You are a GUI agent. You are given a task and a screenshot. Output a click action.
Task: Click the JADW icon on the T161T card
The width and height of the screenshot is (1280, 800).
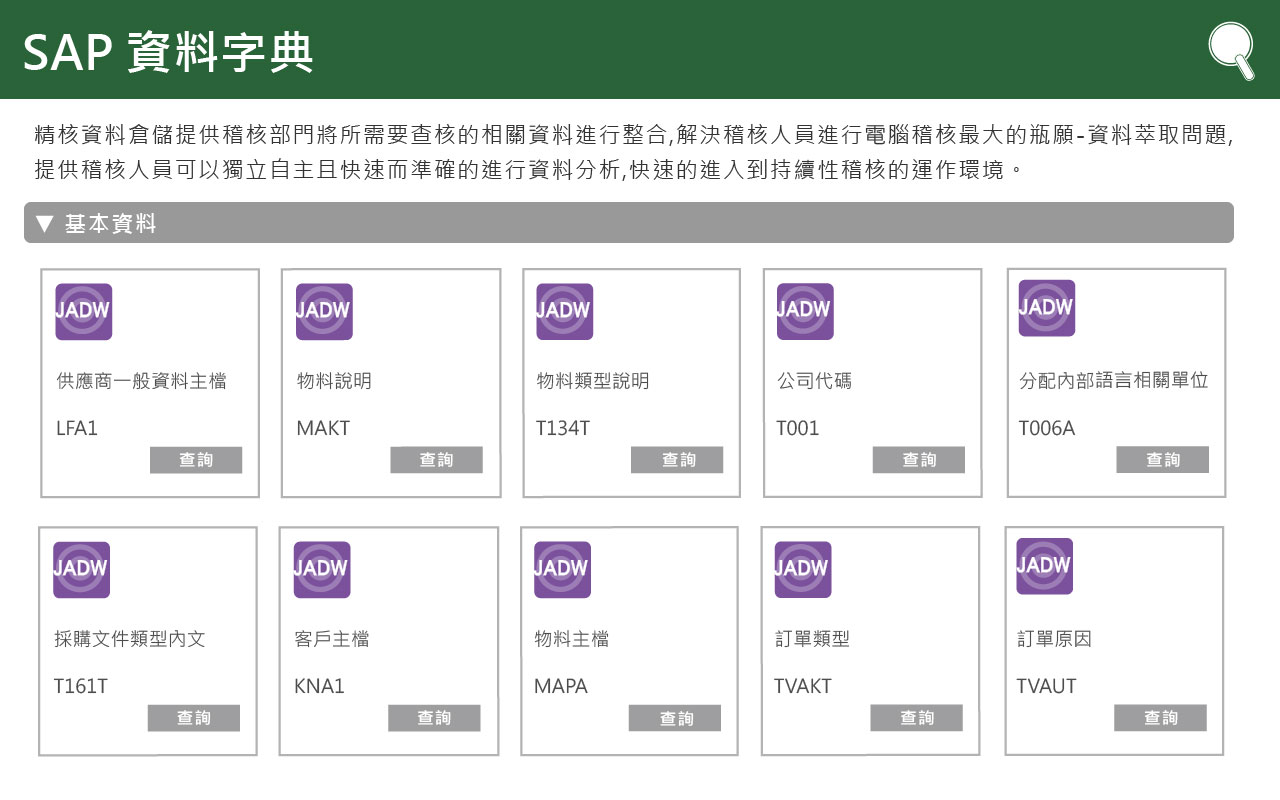pos(81,569)
